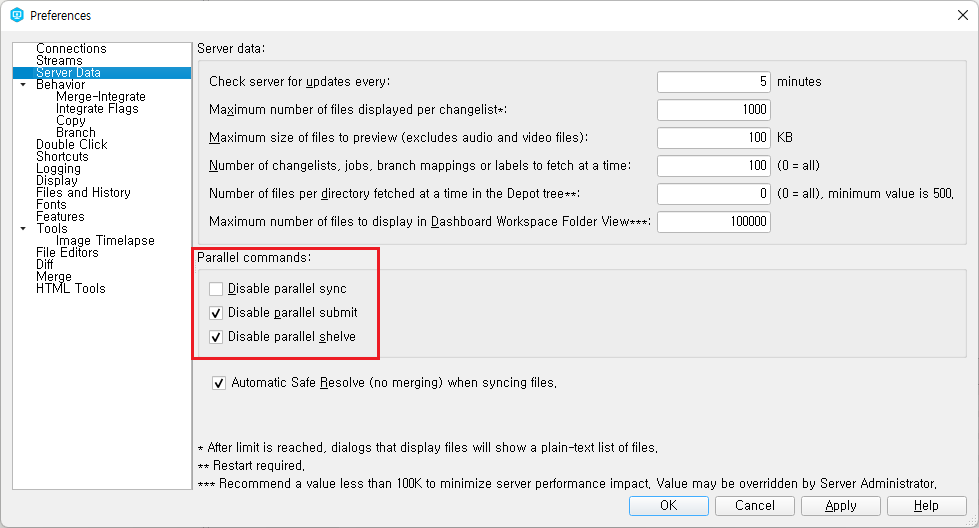Viewport: 979px width, 528px height.
Task: Collapse the Behavior tree node
Action: (23, 85)
